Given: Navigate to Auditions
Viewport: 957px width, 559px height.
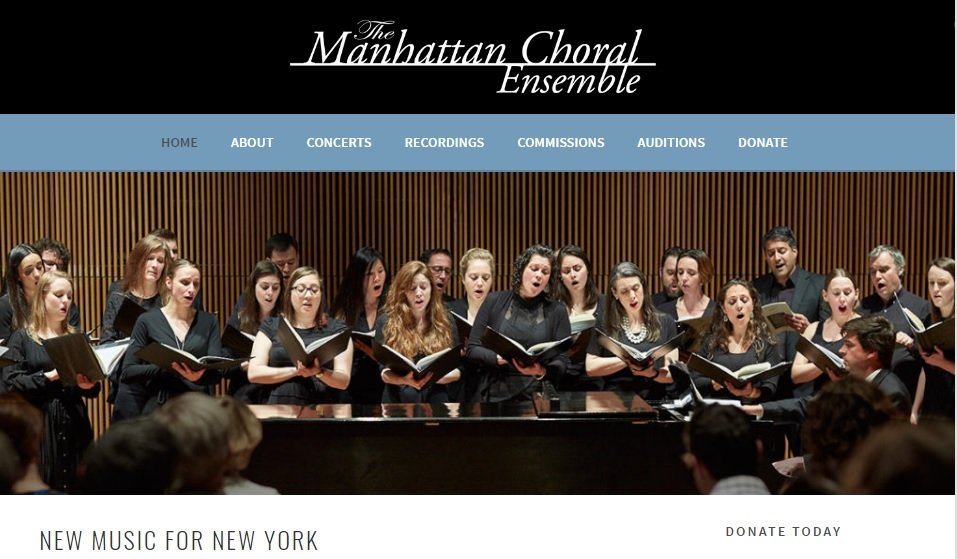Looking at the screenshot, I should tap(671, 143).
